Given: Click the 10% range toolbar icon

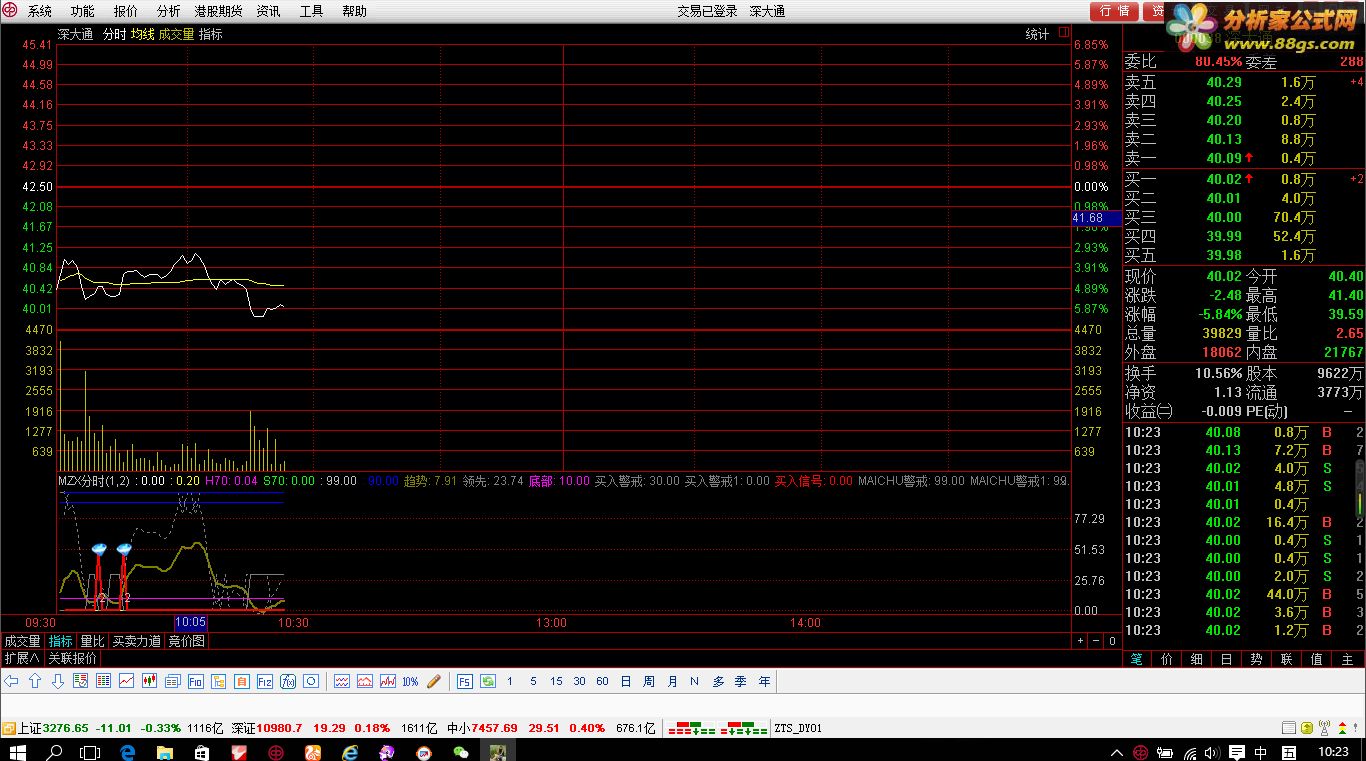Looking at the screenshot, I should tap(410, 681).
